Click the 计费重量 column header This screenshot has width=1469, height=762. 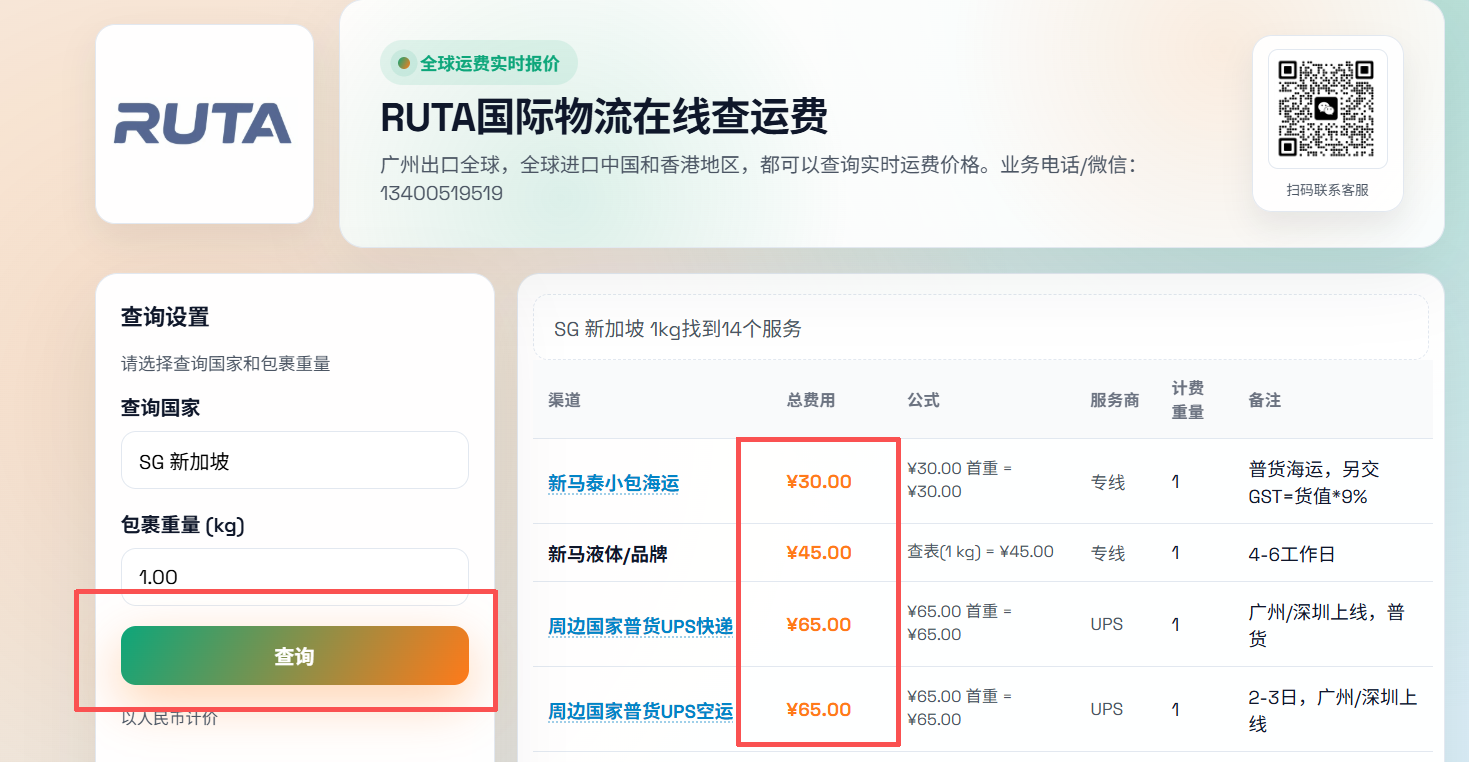[x=1187, y=400]
